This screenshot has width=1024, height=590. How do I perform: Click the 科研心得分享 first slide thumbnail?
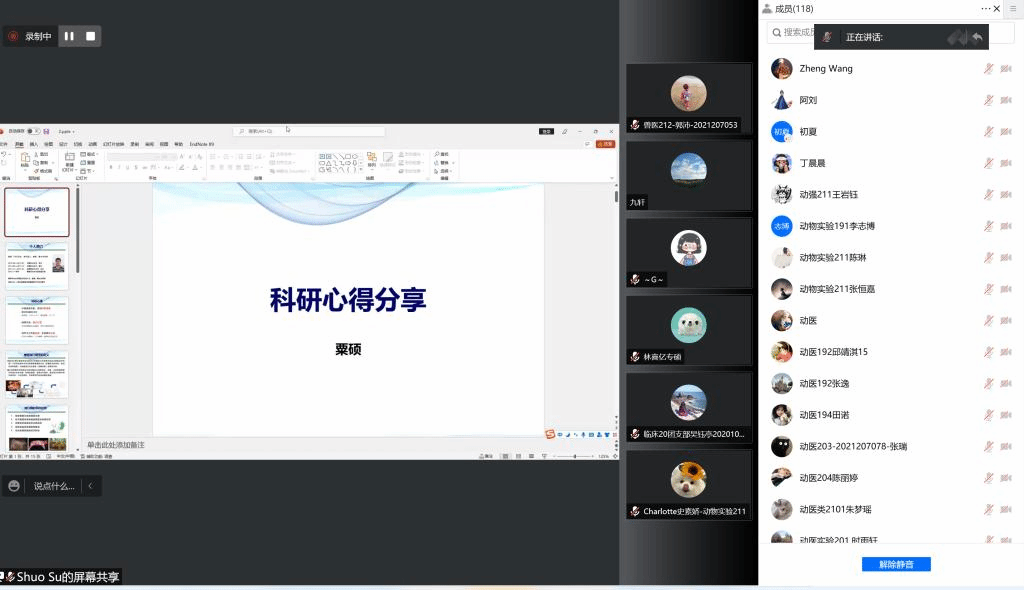(37, 212)
